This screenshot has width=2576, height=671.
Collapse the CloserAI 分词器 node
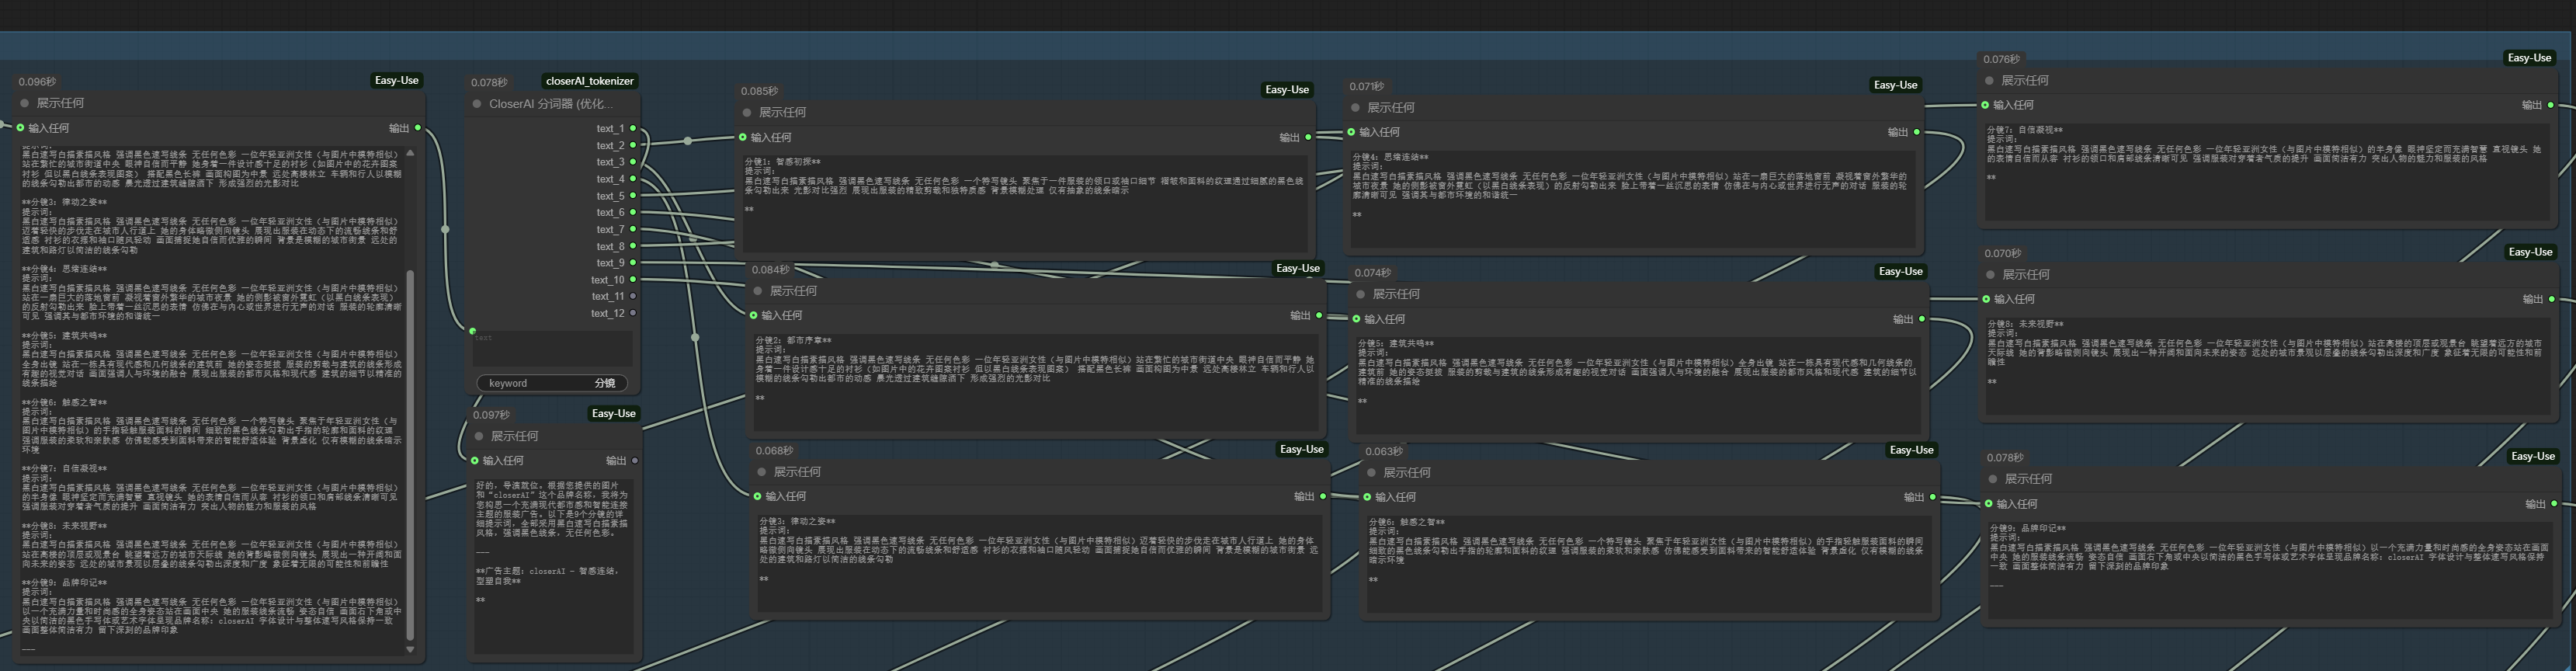477,104
